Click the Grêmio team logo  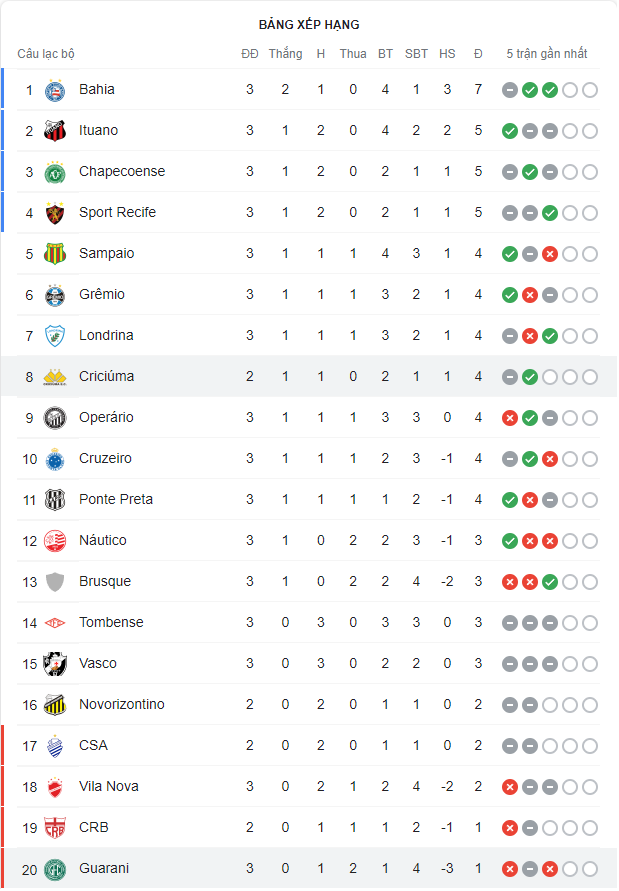coord(55,295)
